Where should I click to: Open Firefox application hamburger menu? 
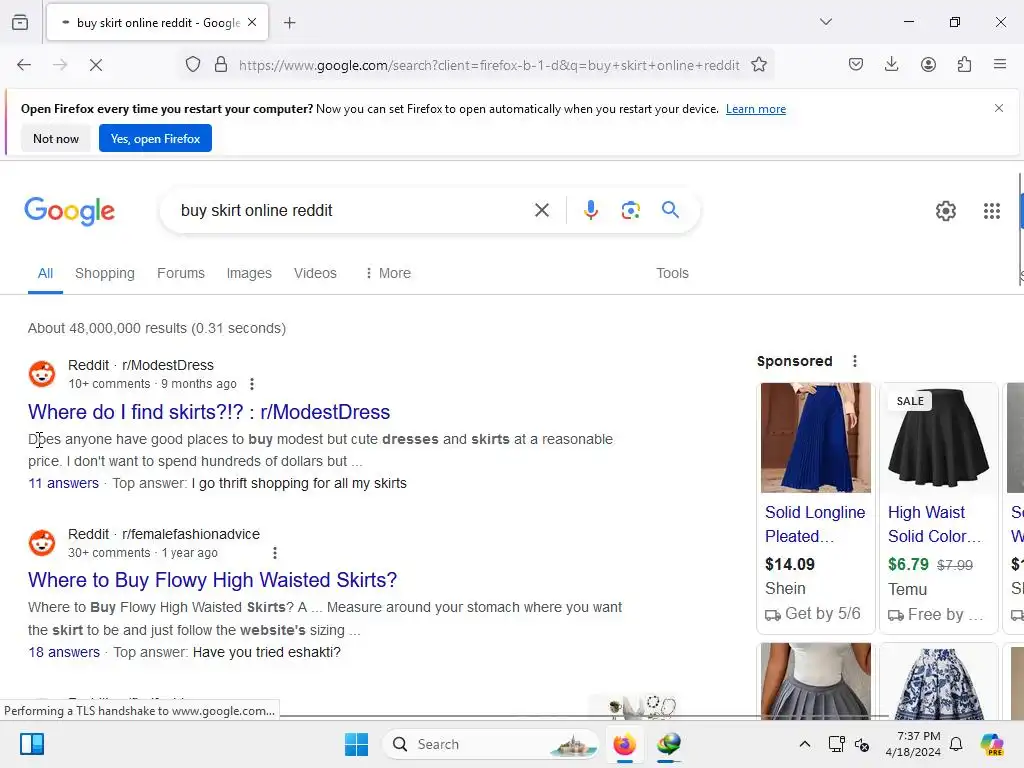point(1000,64)
